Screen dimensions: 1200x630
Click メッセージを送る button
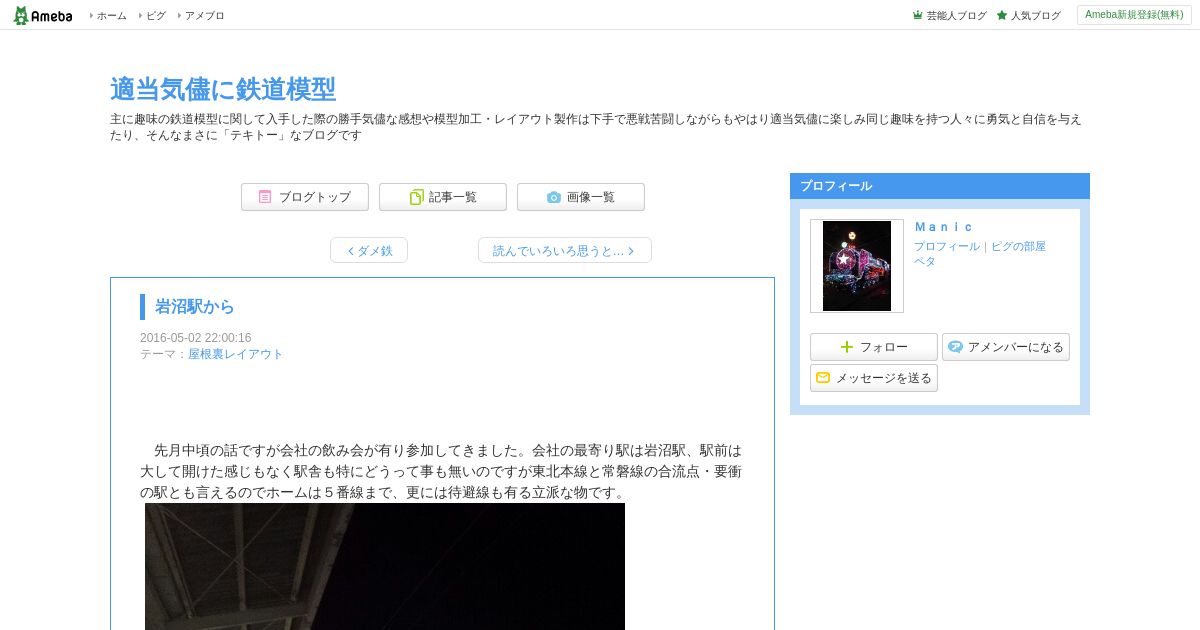pyautogui.click(x=874, y=378)
